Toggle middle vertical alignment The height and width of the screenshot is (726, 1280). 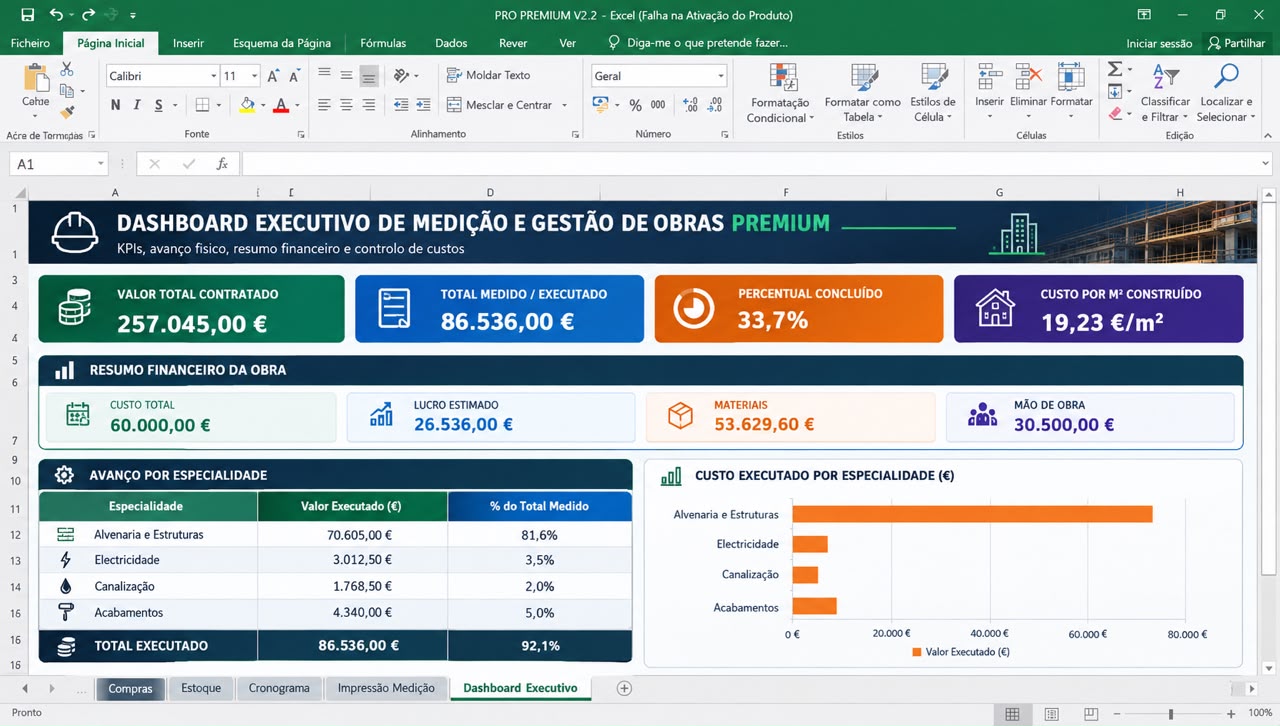point(346,75)
